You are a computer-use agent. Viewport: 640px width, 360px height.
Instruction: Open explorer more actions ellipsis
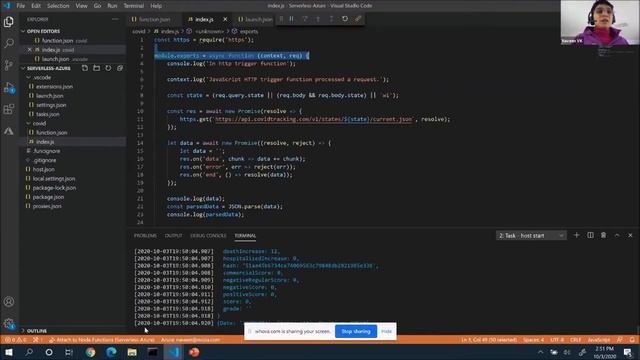[115, 19]
